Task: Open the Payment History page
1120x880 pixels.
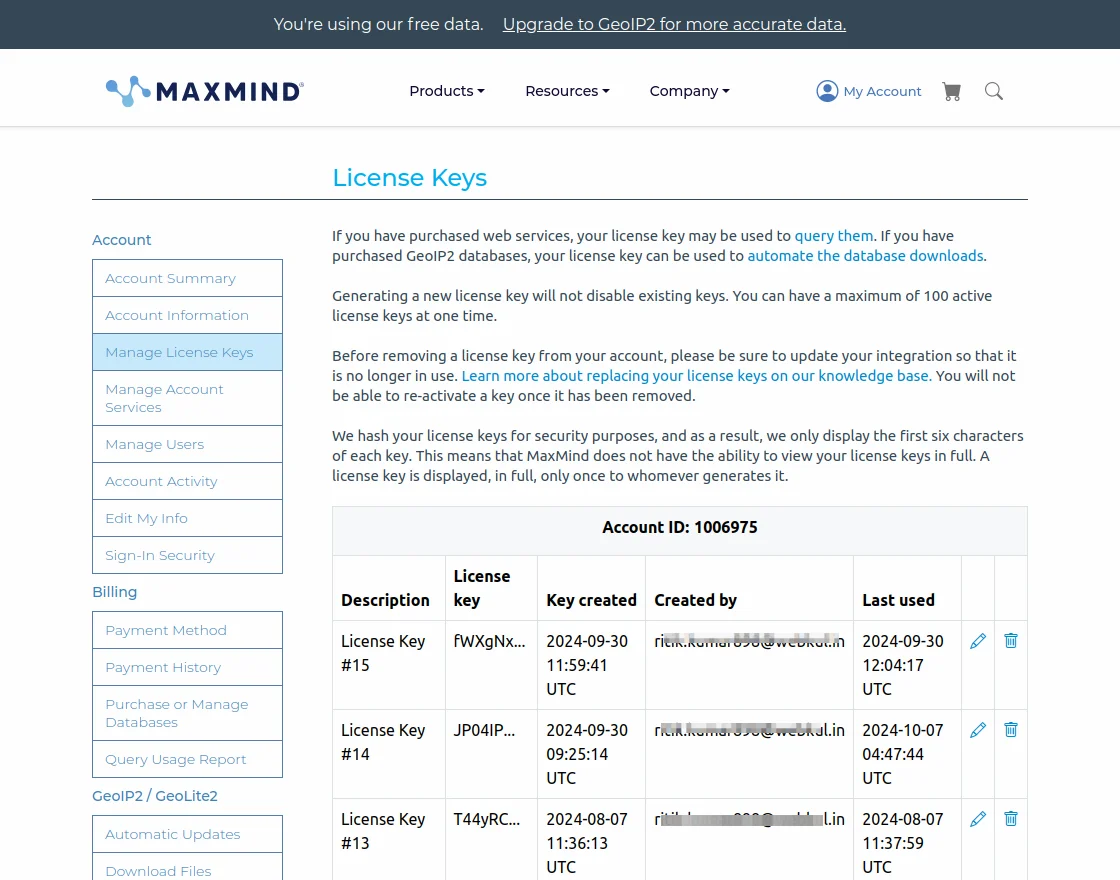Action: click(162, 667)
